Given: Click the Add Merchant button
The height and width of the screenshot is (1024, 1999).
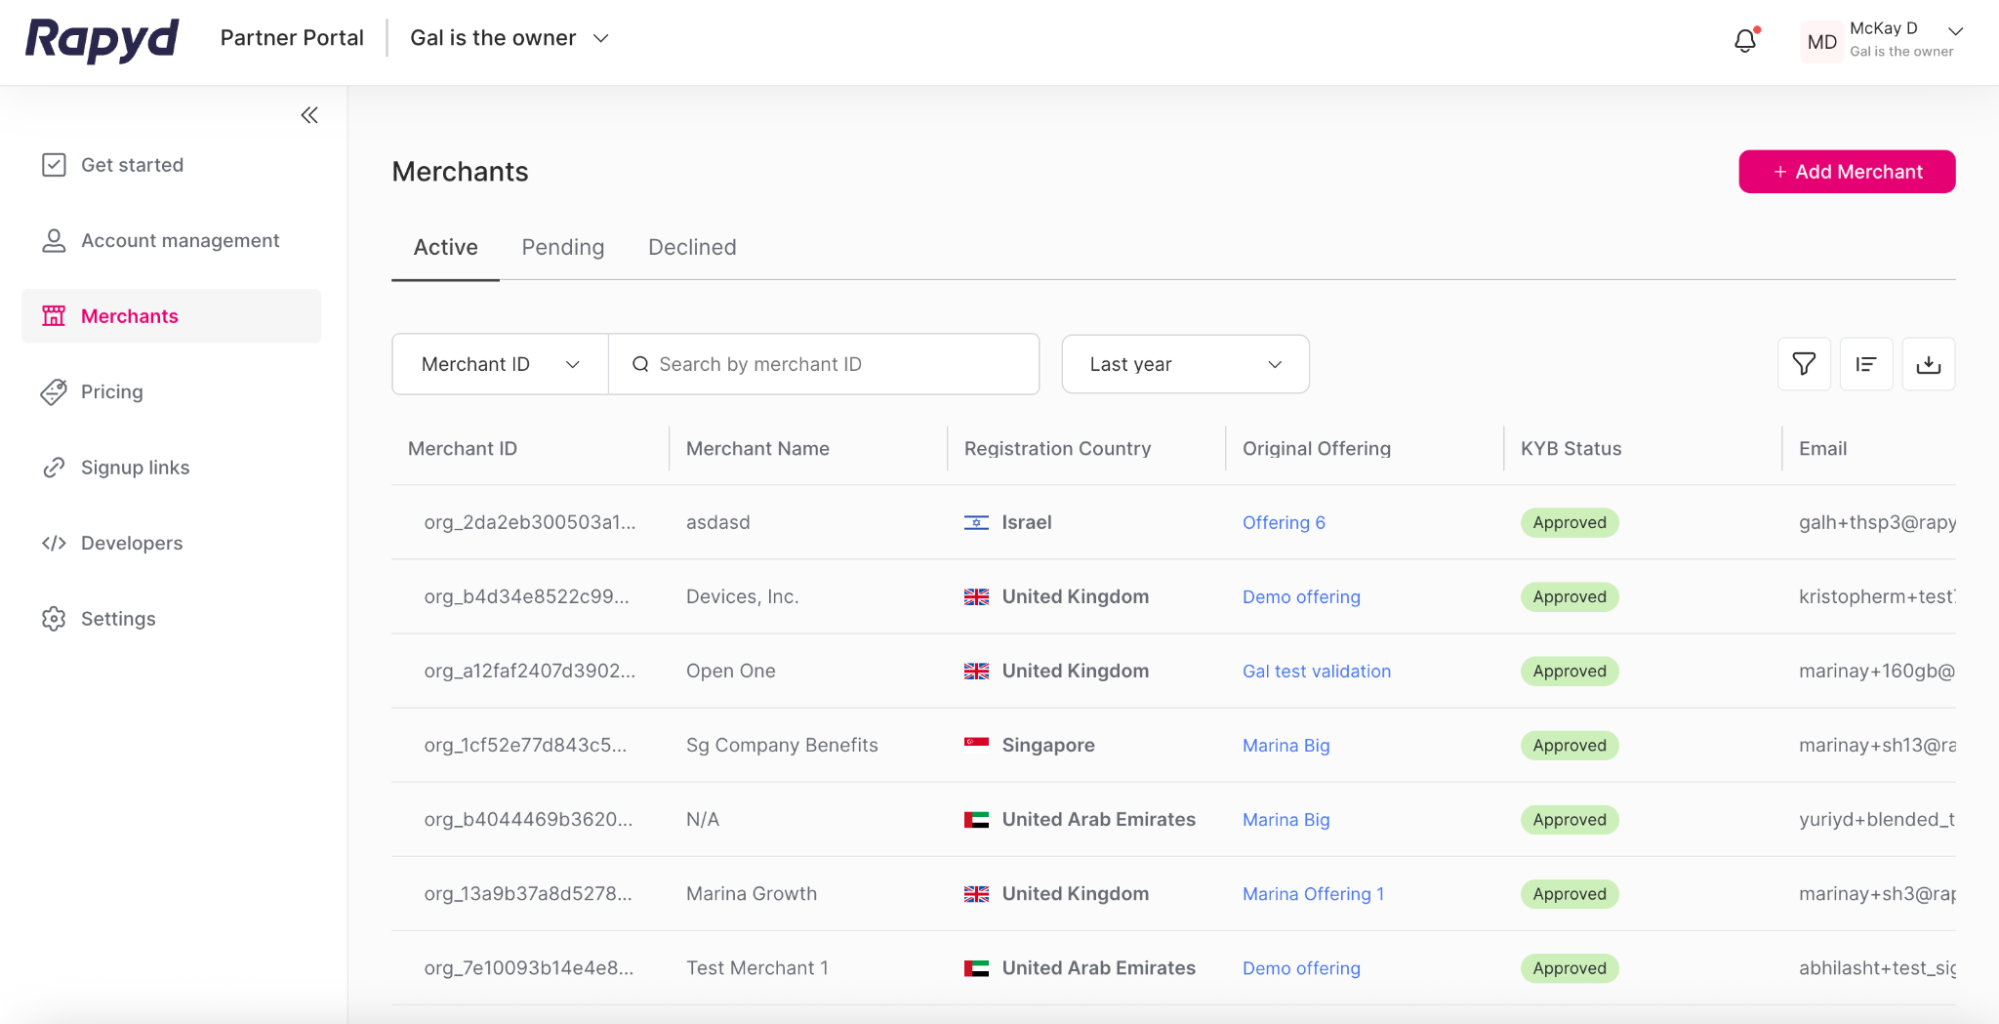Looking at the screenshot, I should [x=1846, y=171].
